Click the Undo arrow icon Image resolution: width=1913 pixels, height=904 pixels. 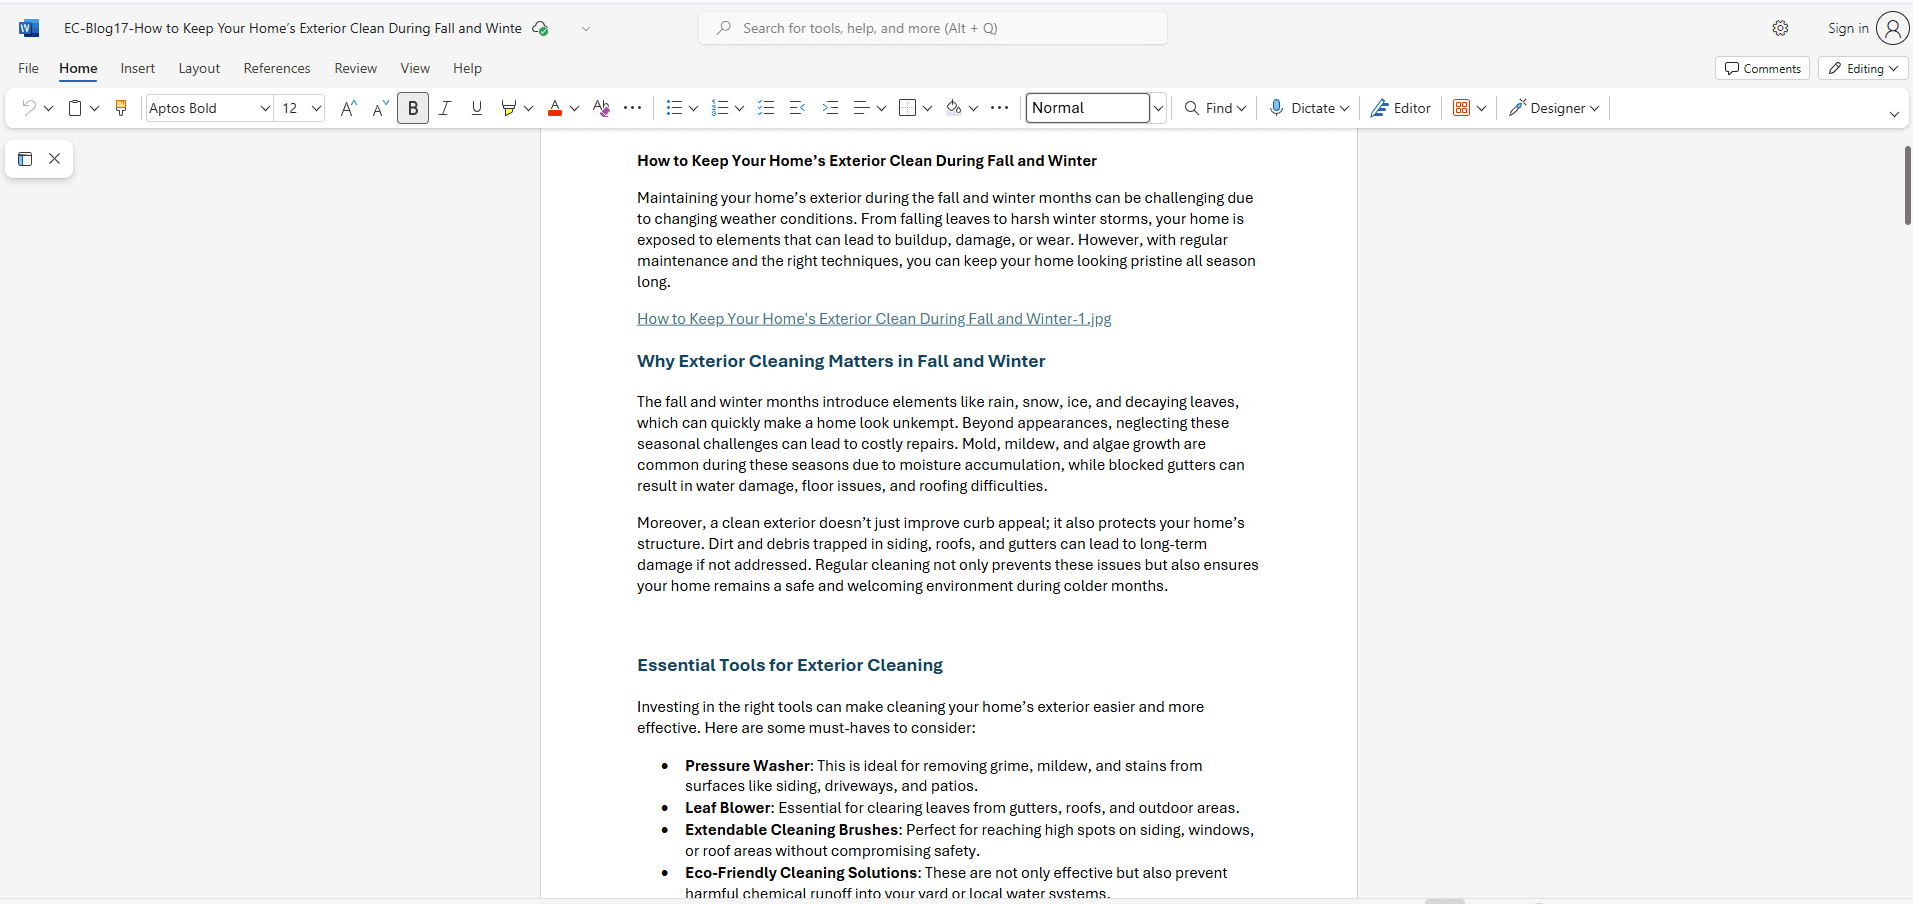(x=29, y=108)
